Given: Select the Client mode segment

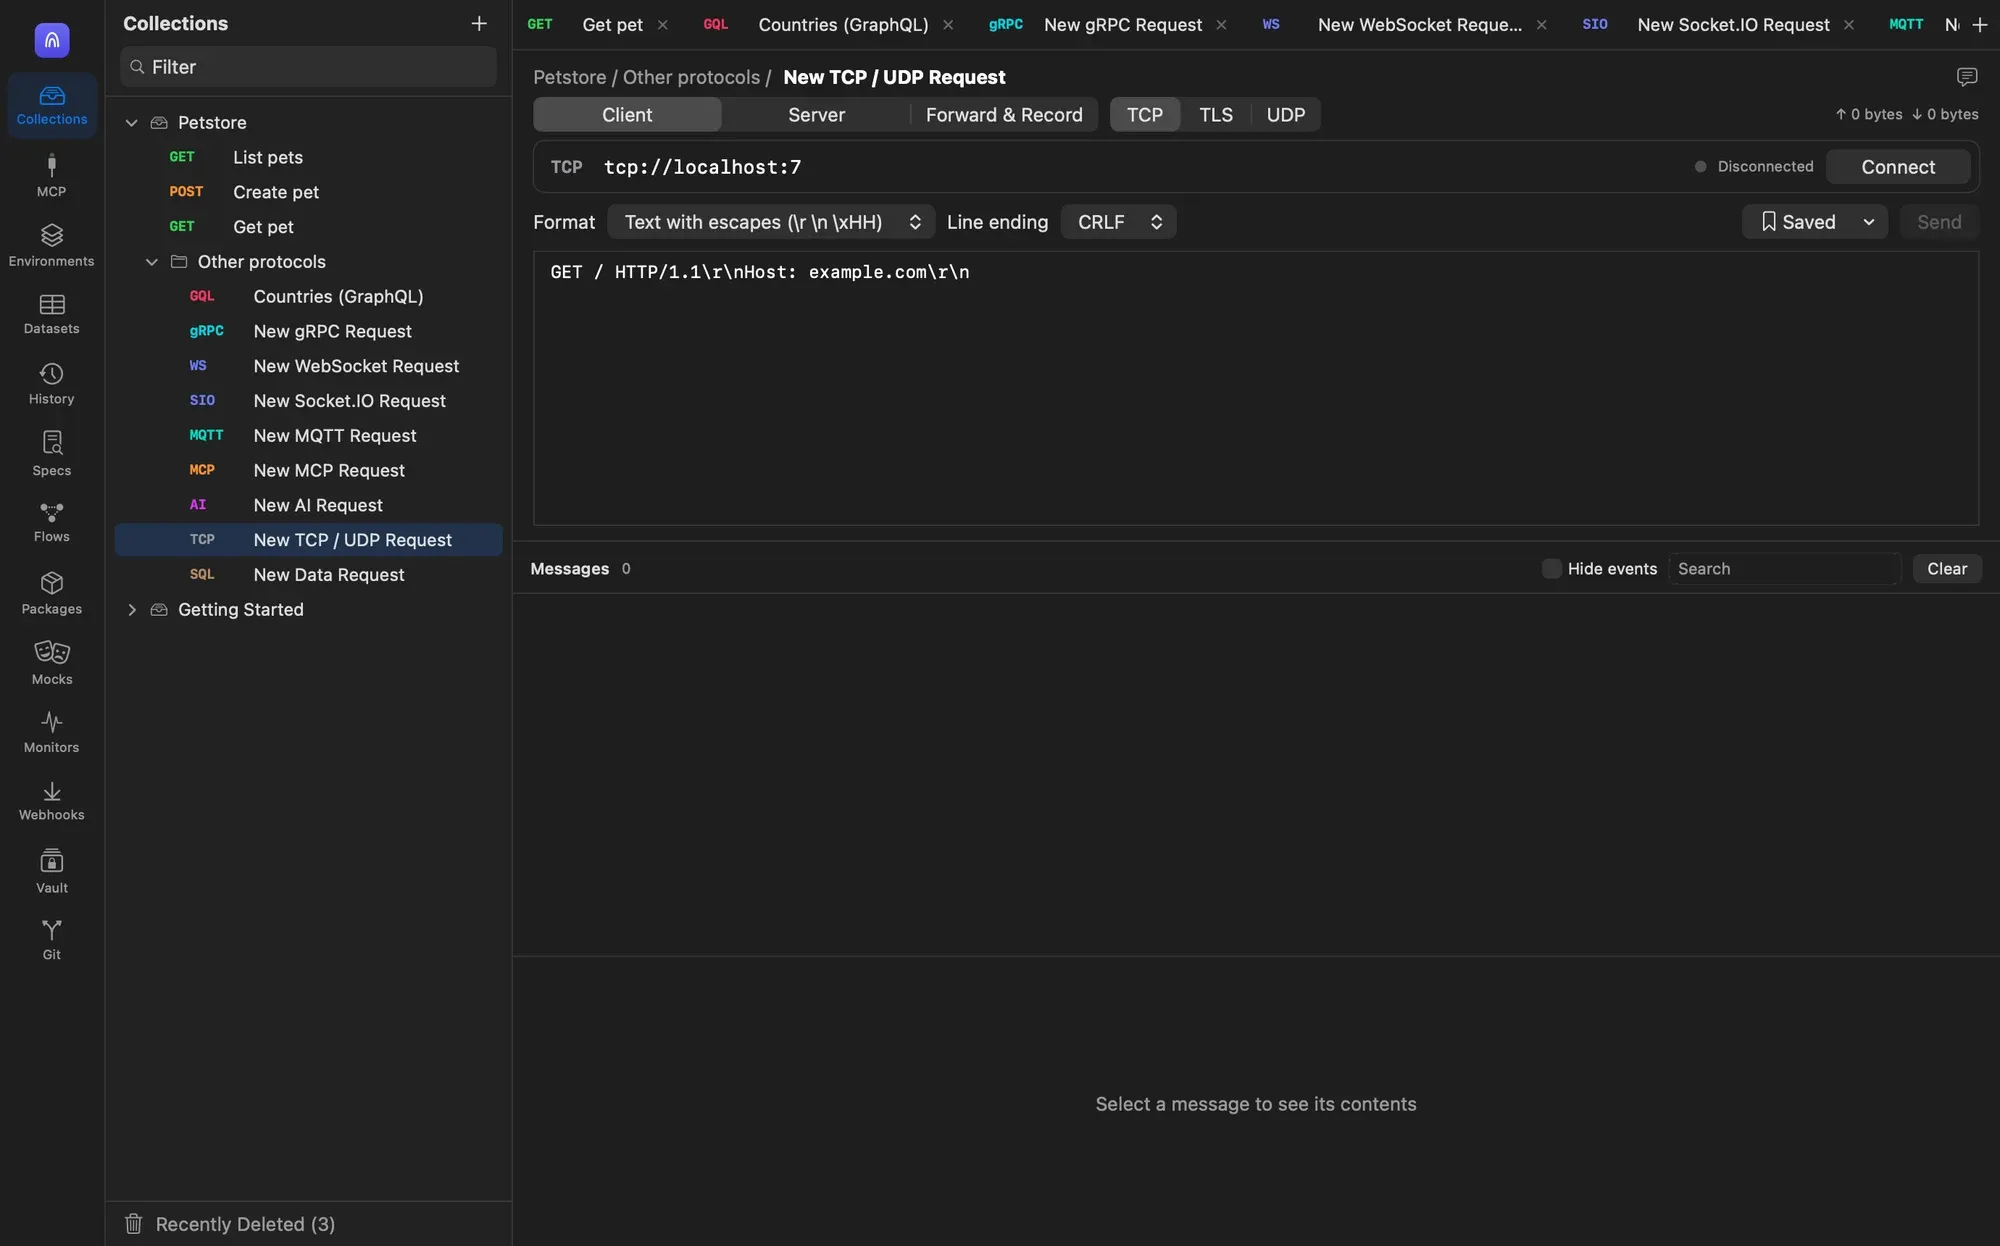Looking at the screenshot, I should click(627, 115).
